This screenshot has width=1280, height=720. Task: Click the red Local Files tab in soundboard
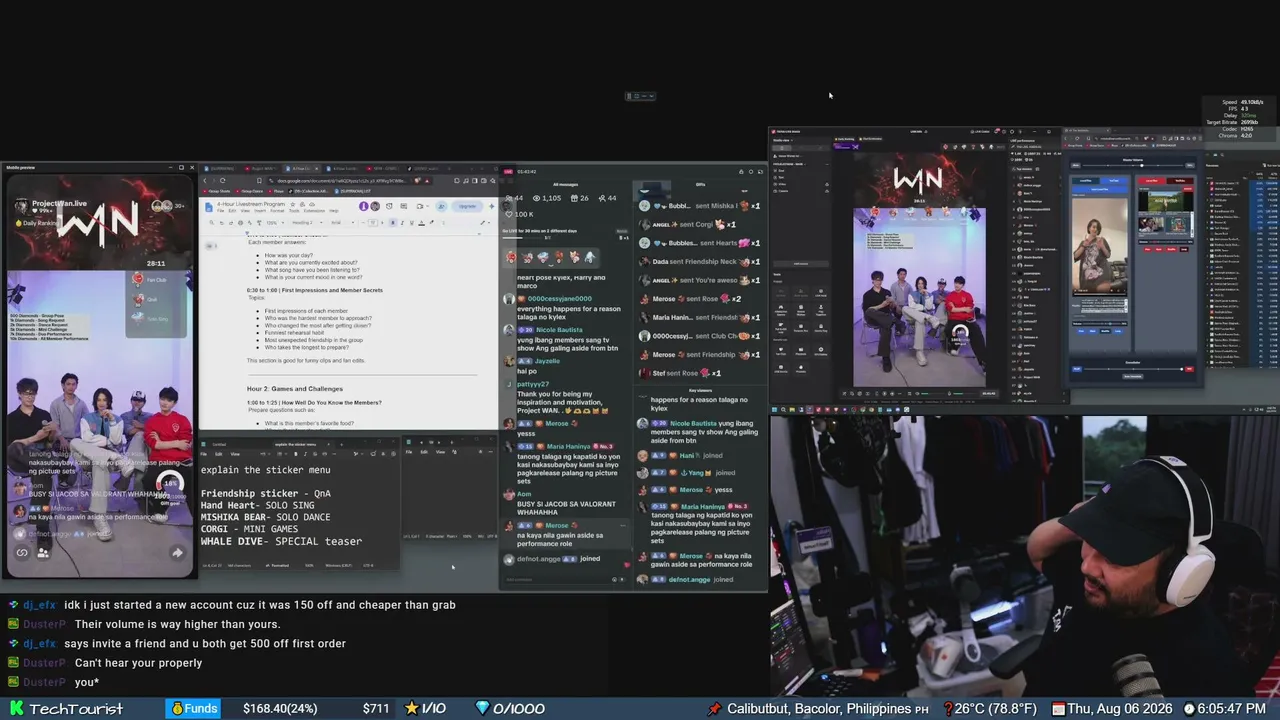[1150, 181]
